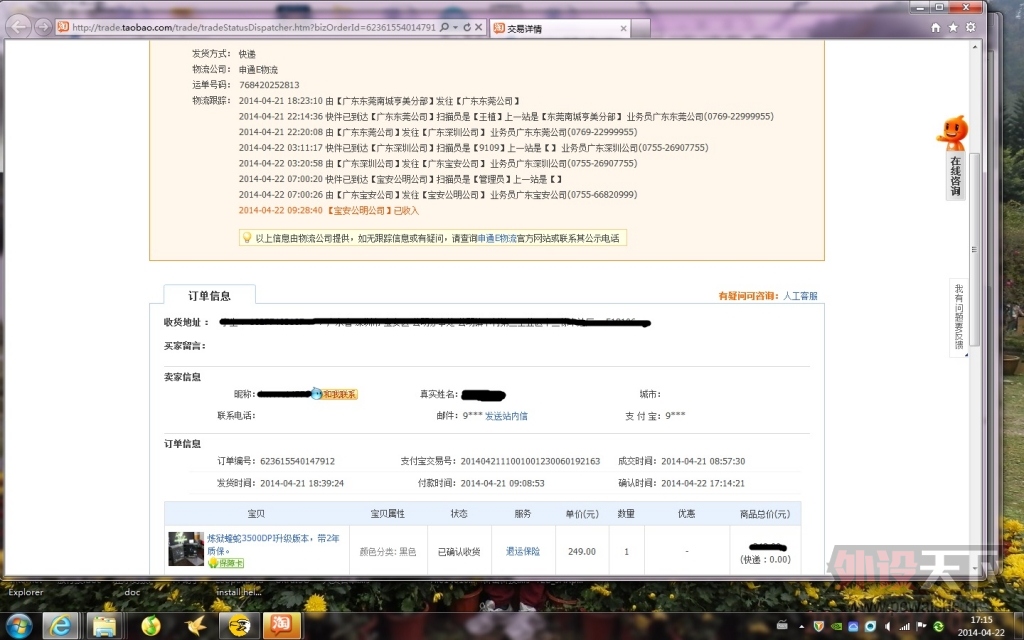
Task: Stop loading with the address bar X
Action: (x=479, y=27)
